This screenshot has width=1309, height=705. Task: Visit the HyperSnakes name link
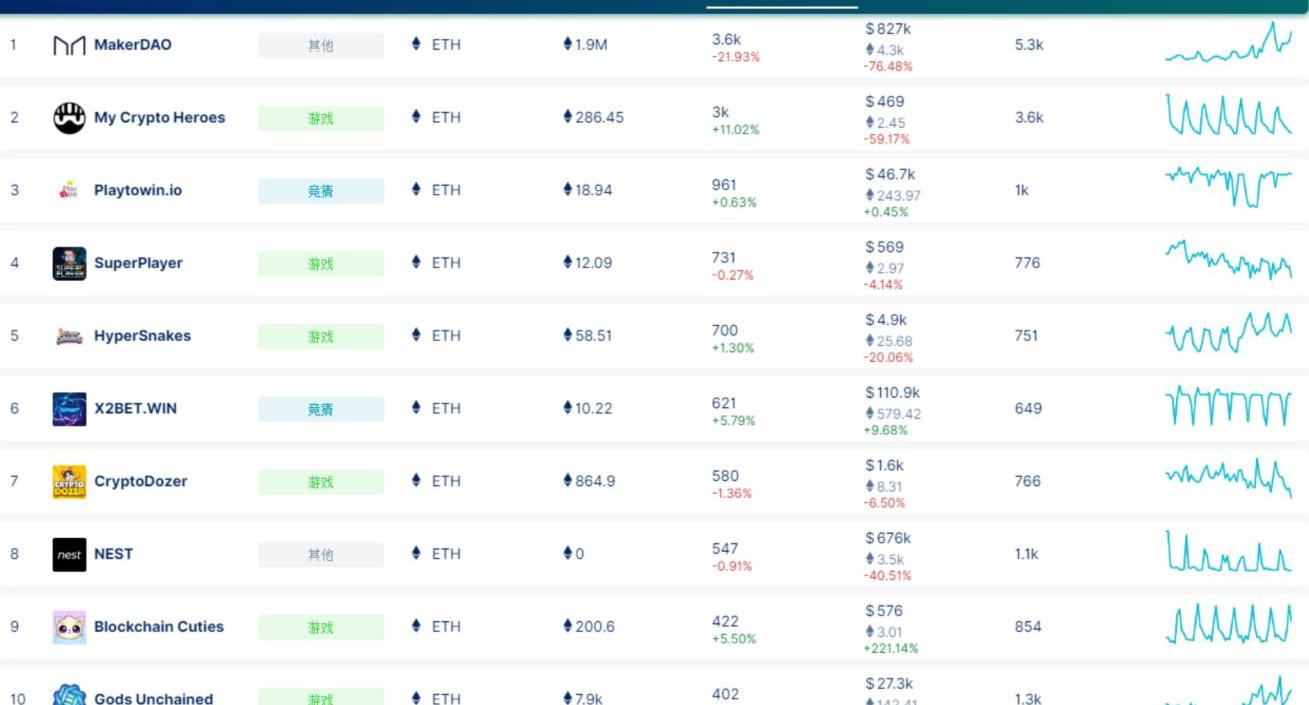[x=142, y=336]
